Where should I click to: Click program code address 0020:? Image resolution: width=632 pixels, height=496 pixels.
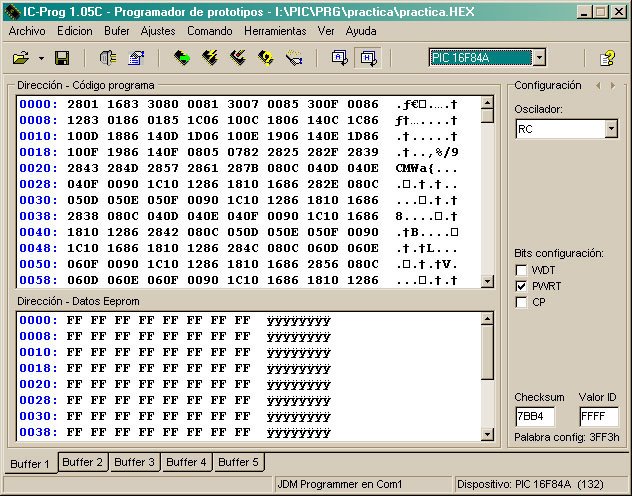point(38,168)
